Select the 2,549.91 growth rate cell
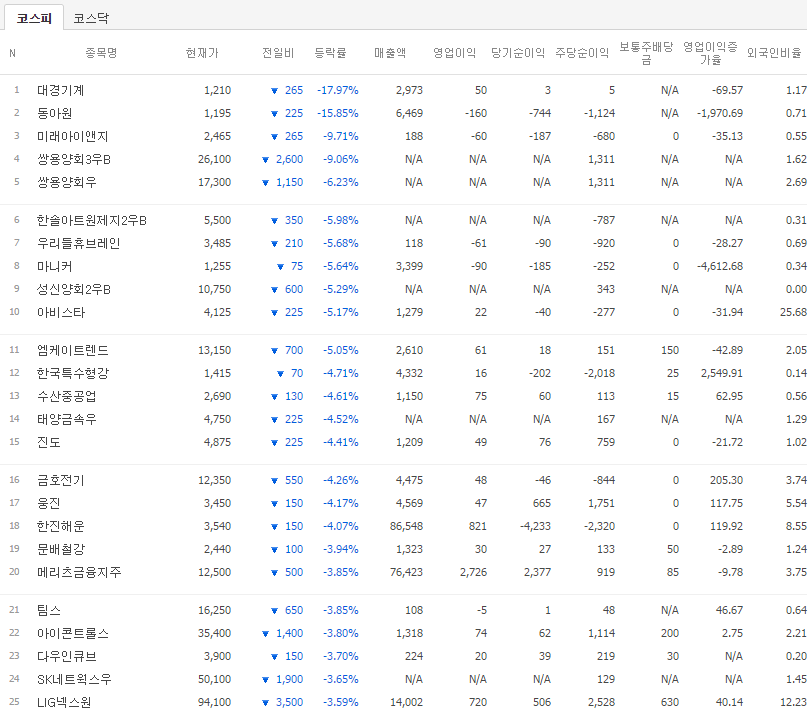The width and height of the screenshot is (812, 718). pos(722,373)
